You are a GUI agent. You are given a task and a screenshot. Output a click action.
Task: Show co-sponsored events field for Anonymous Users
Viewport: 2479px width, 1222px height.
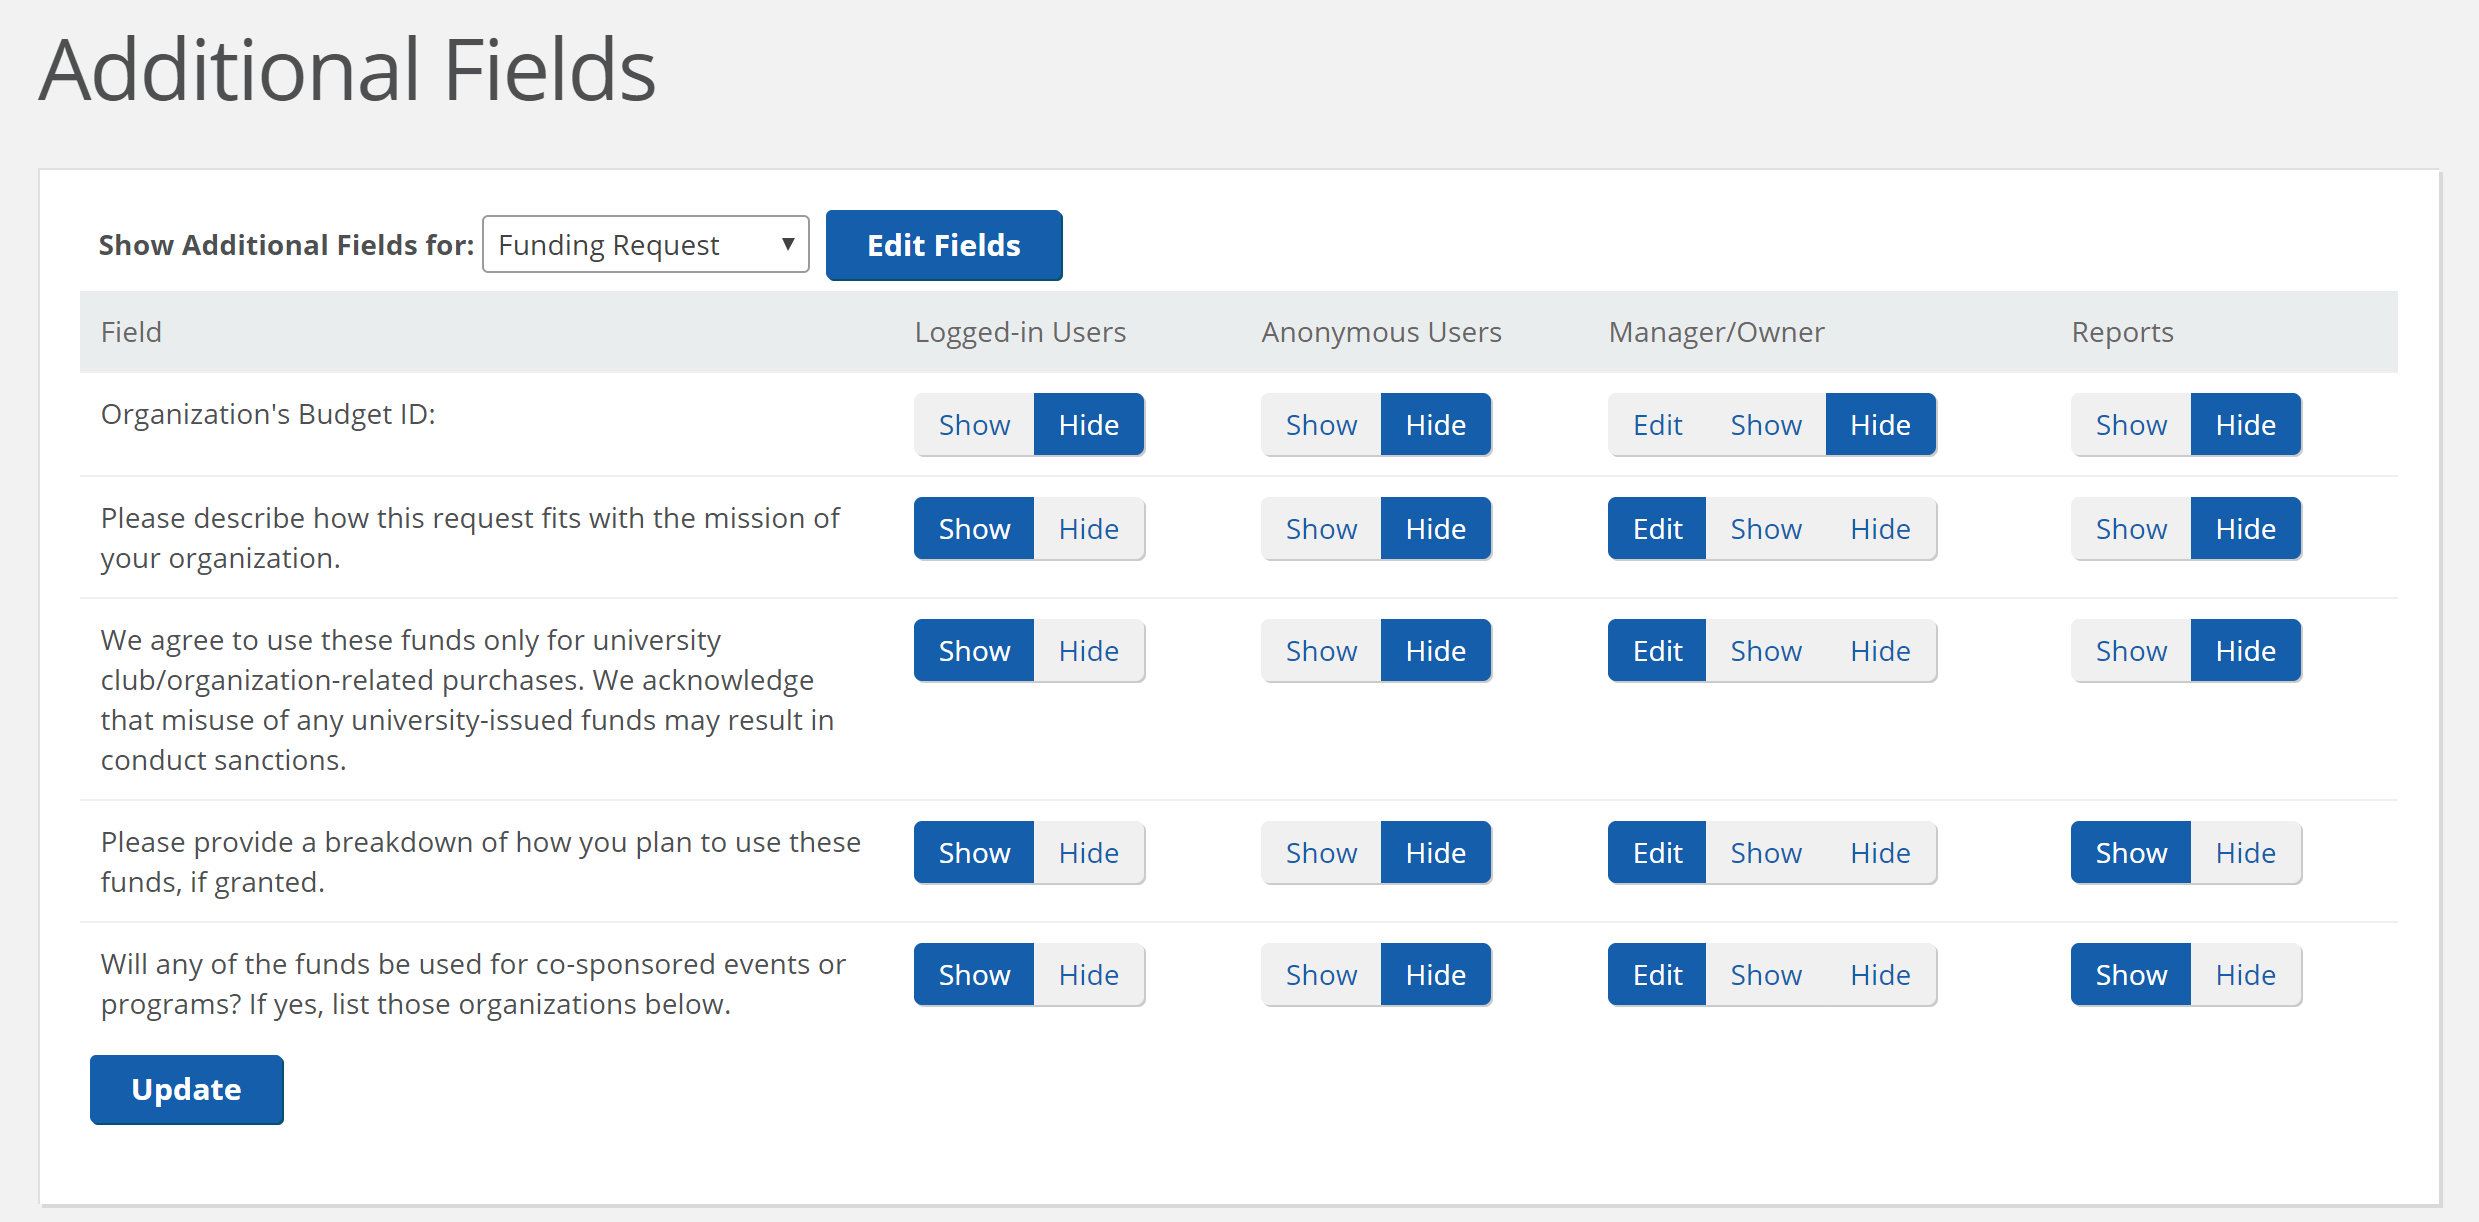(x=1321, y=975)
